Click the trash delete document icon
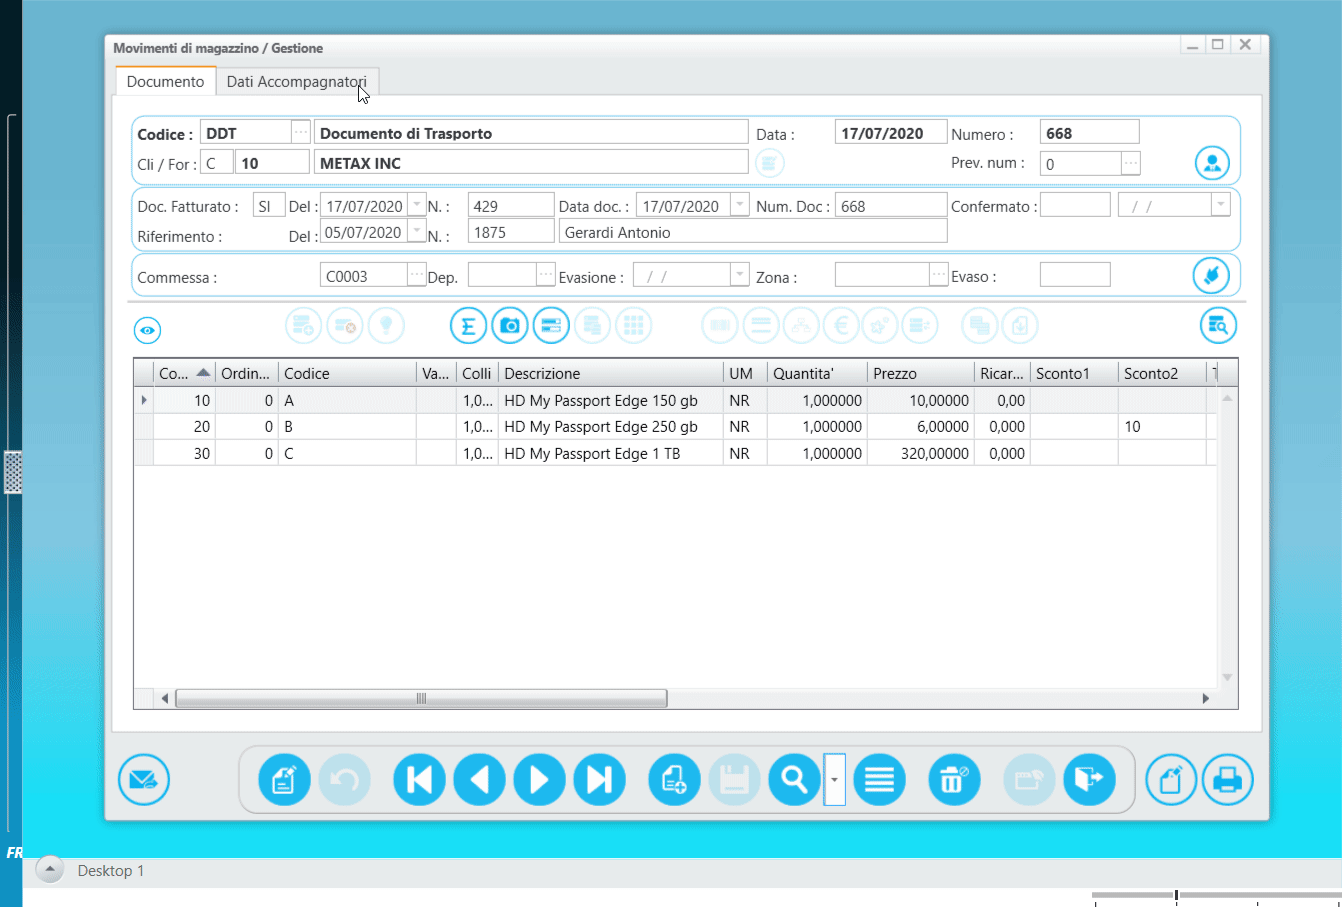The height and width of the screenshot is (907, 1342). tap(954, 780)
